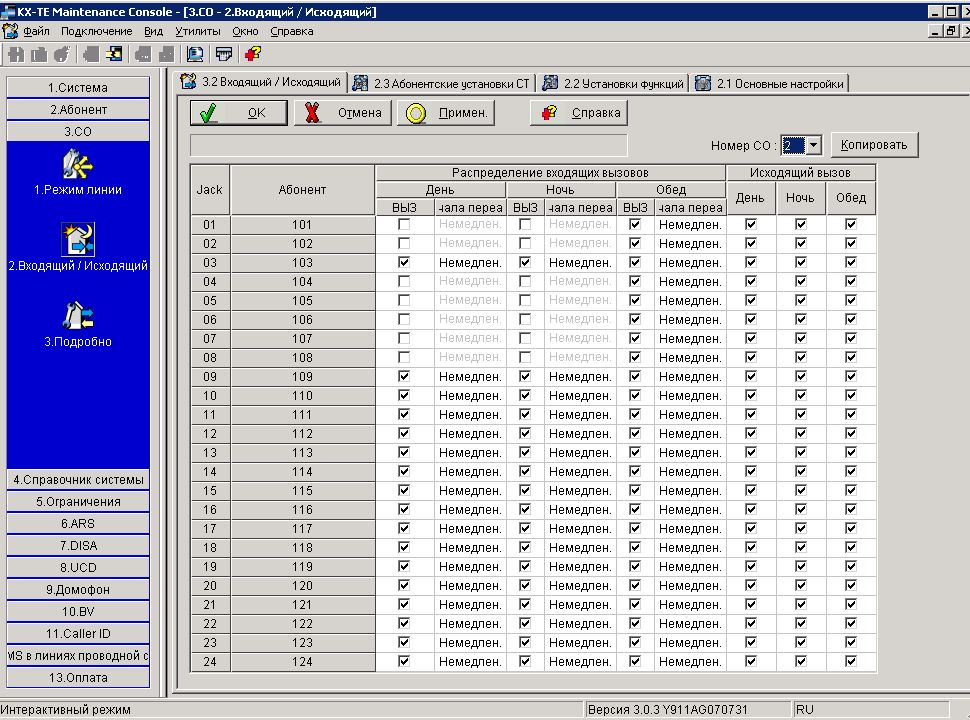
Task: Click the Примен. apply button
Action: tap(446, 113)
